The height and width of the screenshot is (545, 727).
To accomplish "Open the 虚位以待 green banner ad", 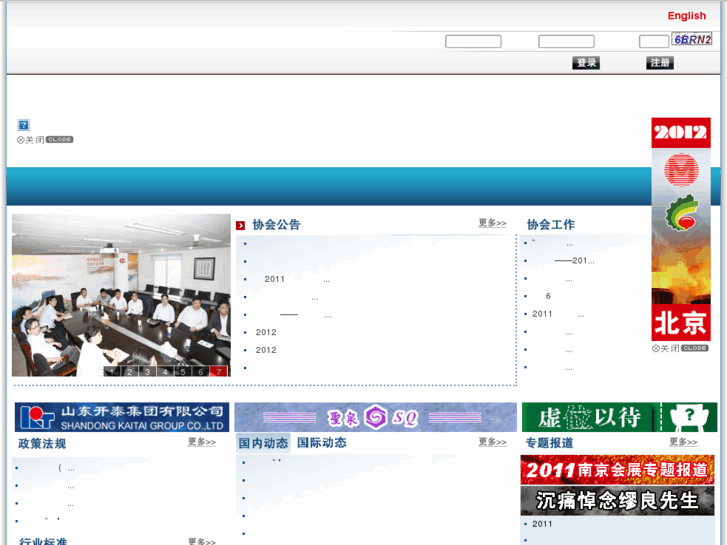I will (x=619, y=417).
